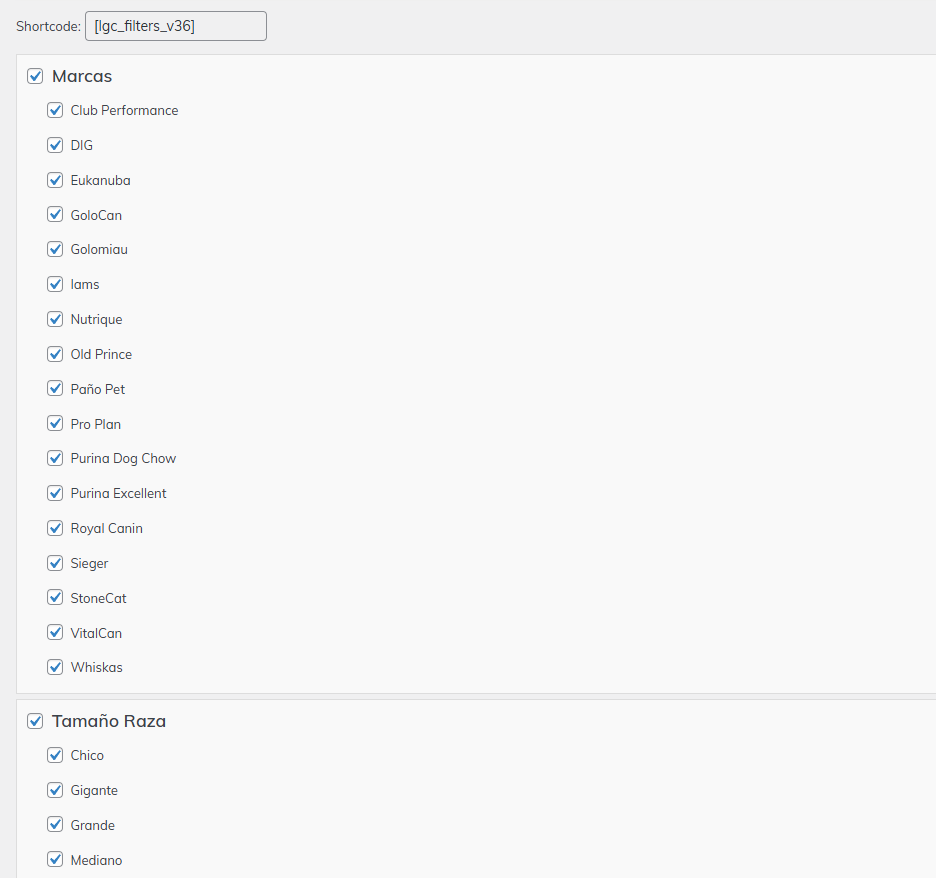
Task: Uncheck the Golomiau checkbox
Action: 55,249
